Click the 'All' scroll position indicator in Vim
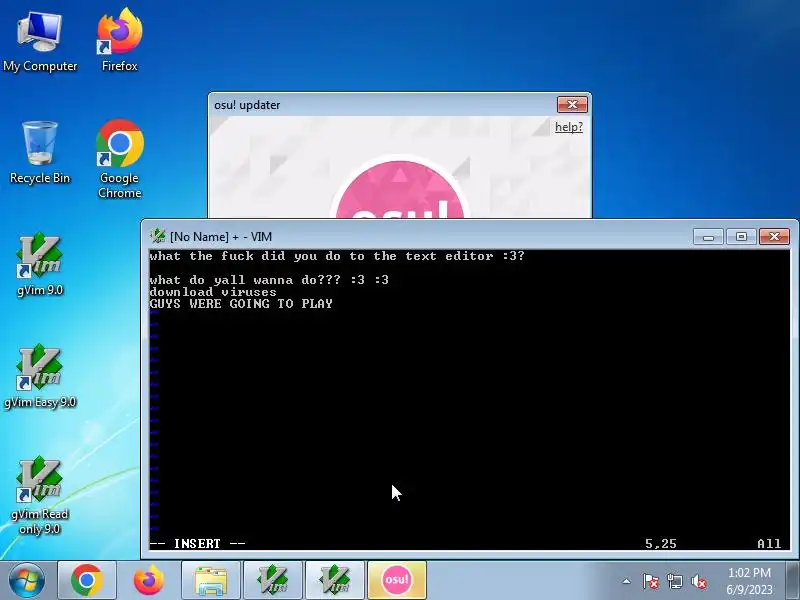800x600 pixels. (x=769, y=544)
